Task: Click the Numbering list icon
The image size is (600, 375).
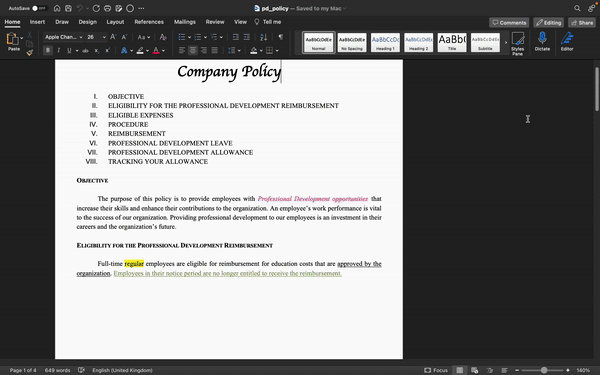Action: point(198,37)
